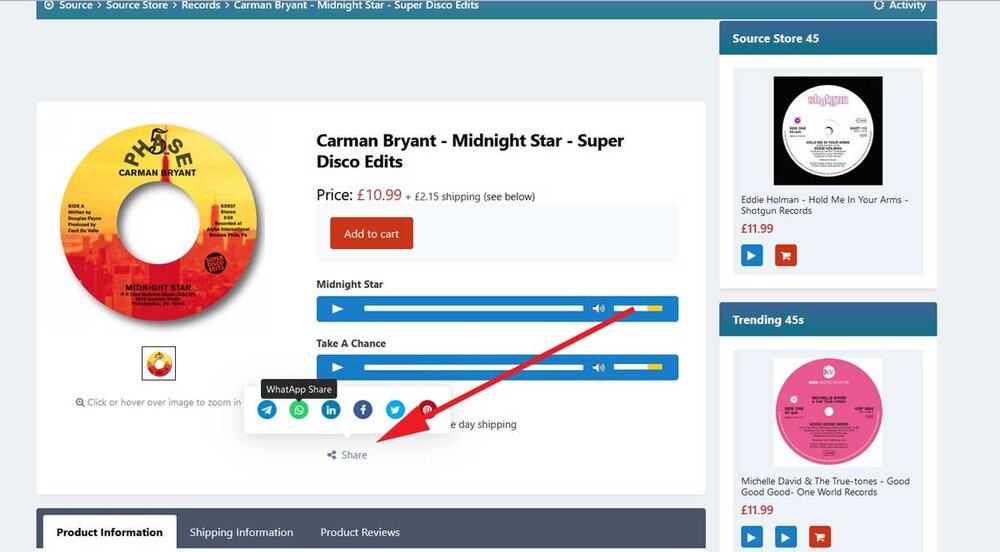
Task: Select the small record thumbnail
Action: (159, 363)
